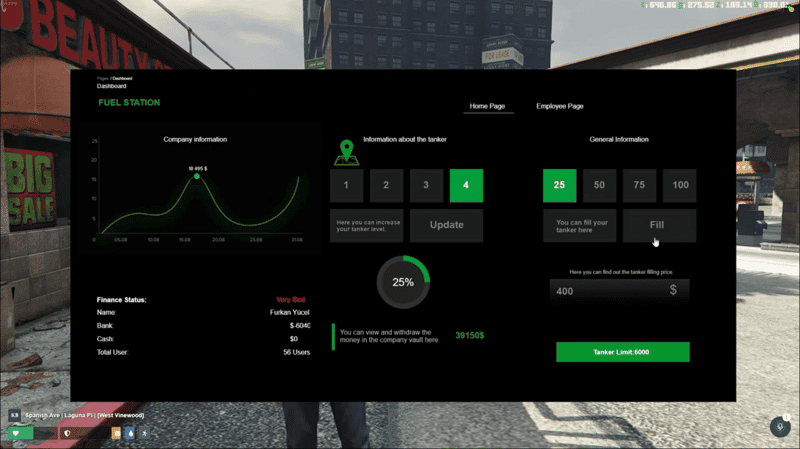
Task: Open the Employee Page tab
Action: click(x=560, y=106)
